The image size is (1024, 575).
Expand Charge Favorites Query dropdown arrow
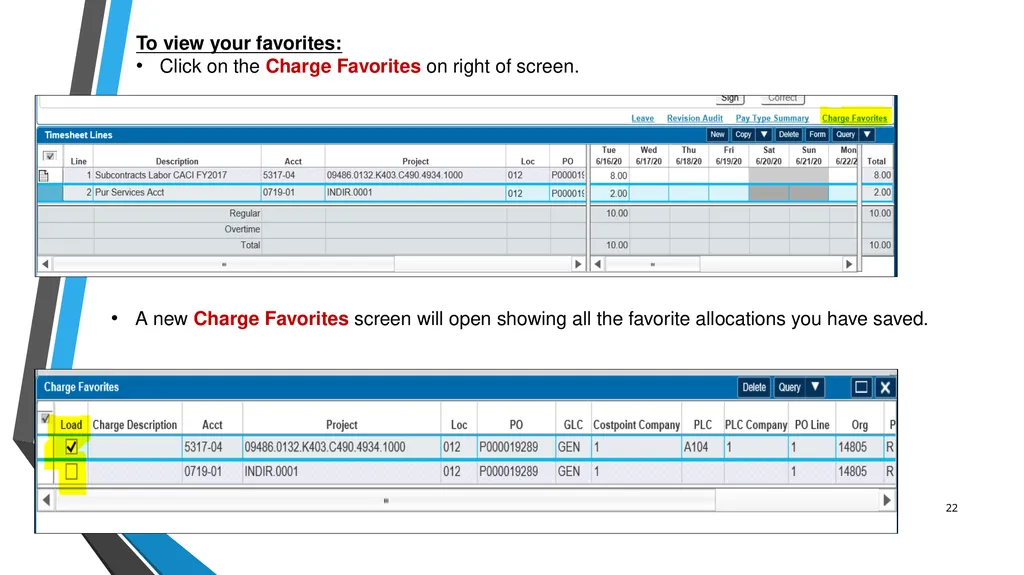pyautogui.click(x=815, y=387)
